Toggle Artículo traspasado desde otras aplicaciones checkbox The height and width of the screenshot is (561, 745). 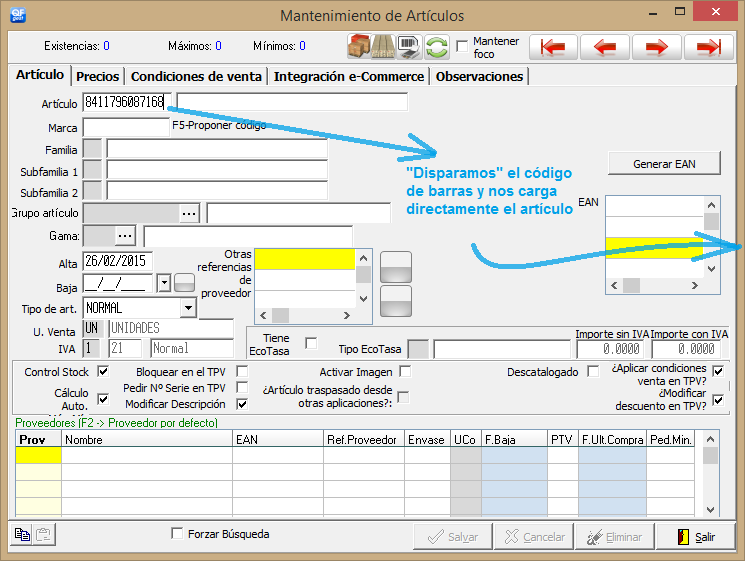coord(403,397)
